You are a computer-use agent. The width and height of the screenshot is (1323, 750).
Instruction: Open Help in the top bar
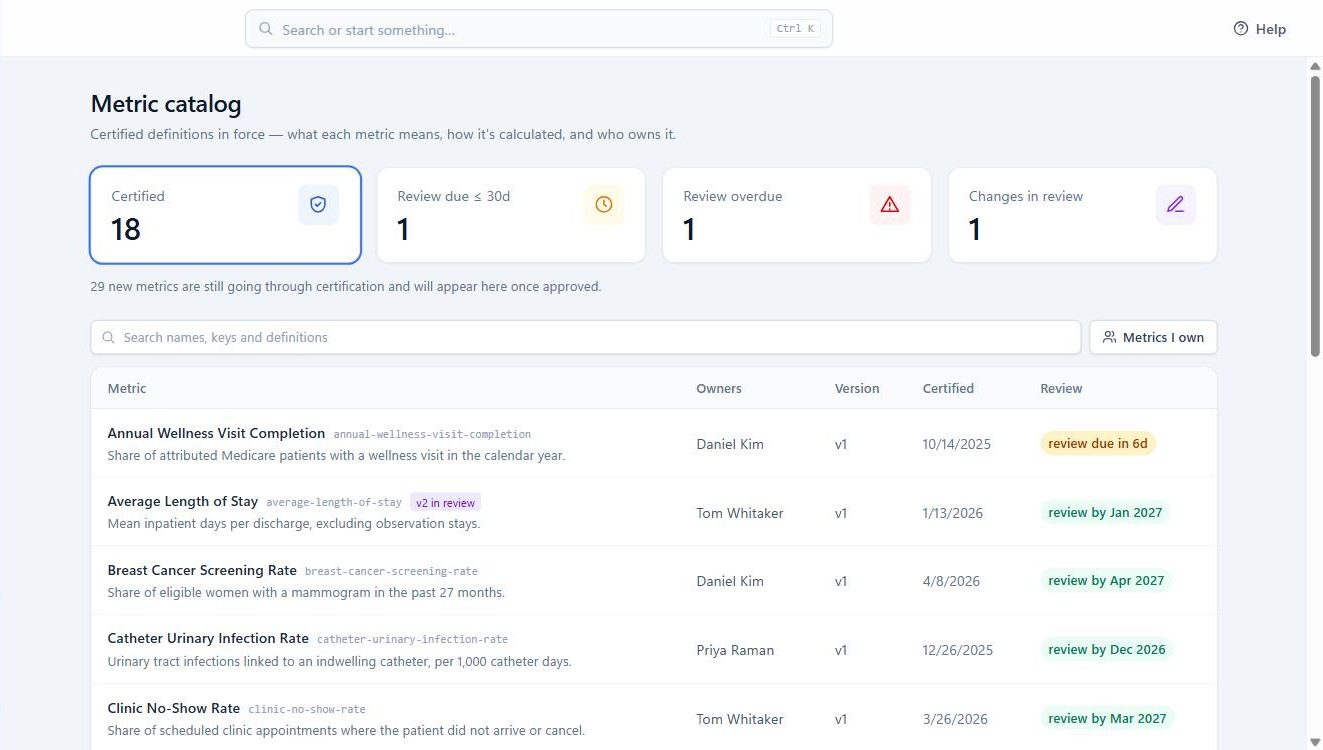1260,29
